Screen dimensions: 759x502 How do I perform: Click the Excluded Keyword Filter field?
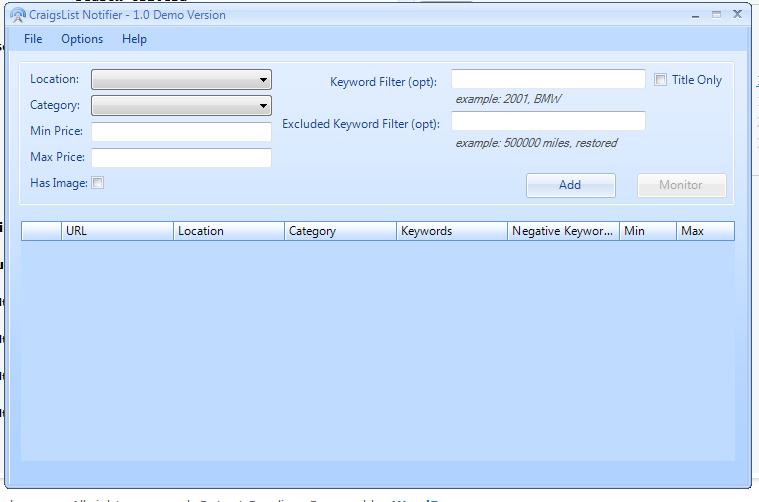548,121
